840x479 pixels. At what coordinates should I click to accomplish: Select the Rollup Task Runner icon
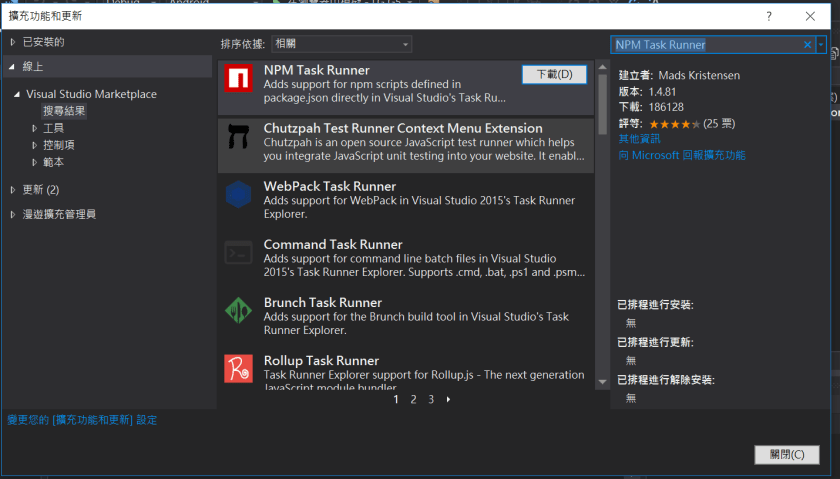(x=238, y=369)
